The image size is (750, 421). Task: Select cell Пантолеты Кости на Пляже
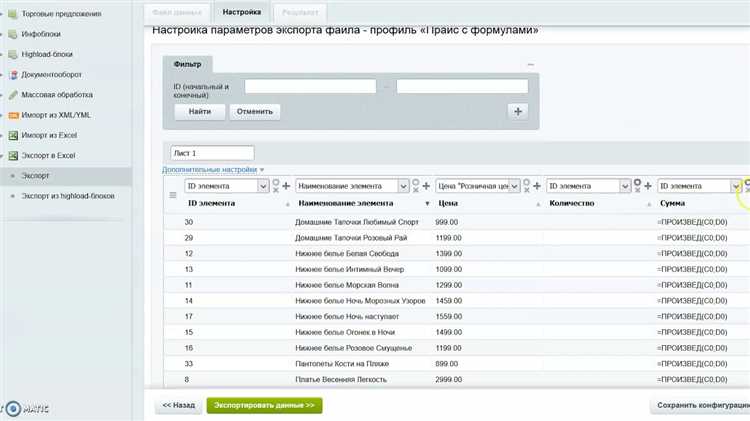(x=342, y=364)
